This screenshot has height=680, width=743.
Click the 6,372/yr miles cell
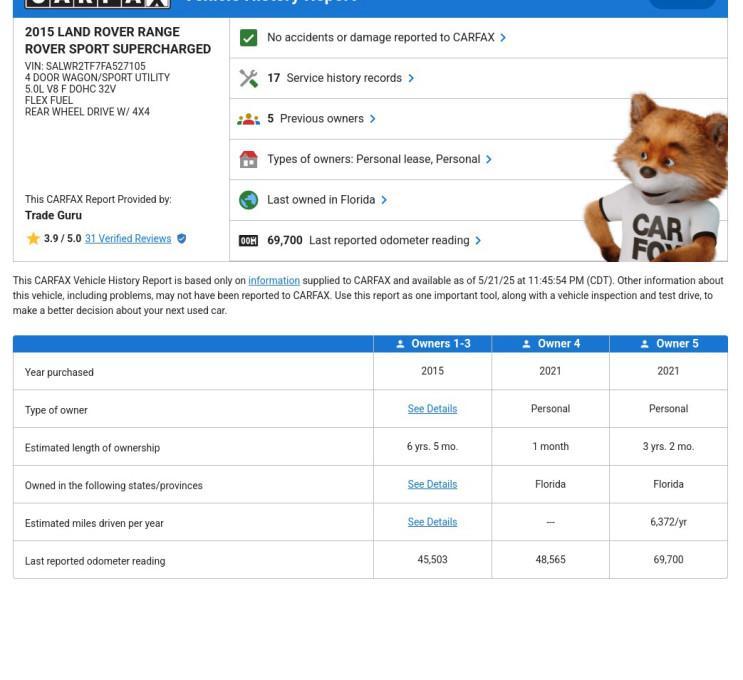[668, 522]
